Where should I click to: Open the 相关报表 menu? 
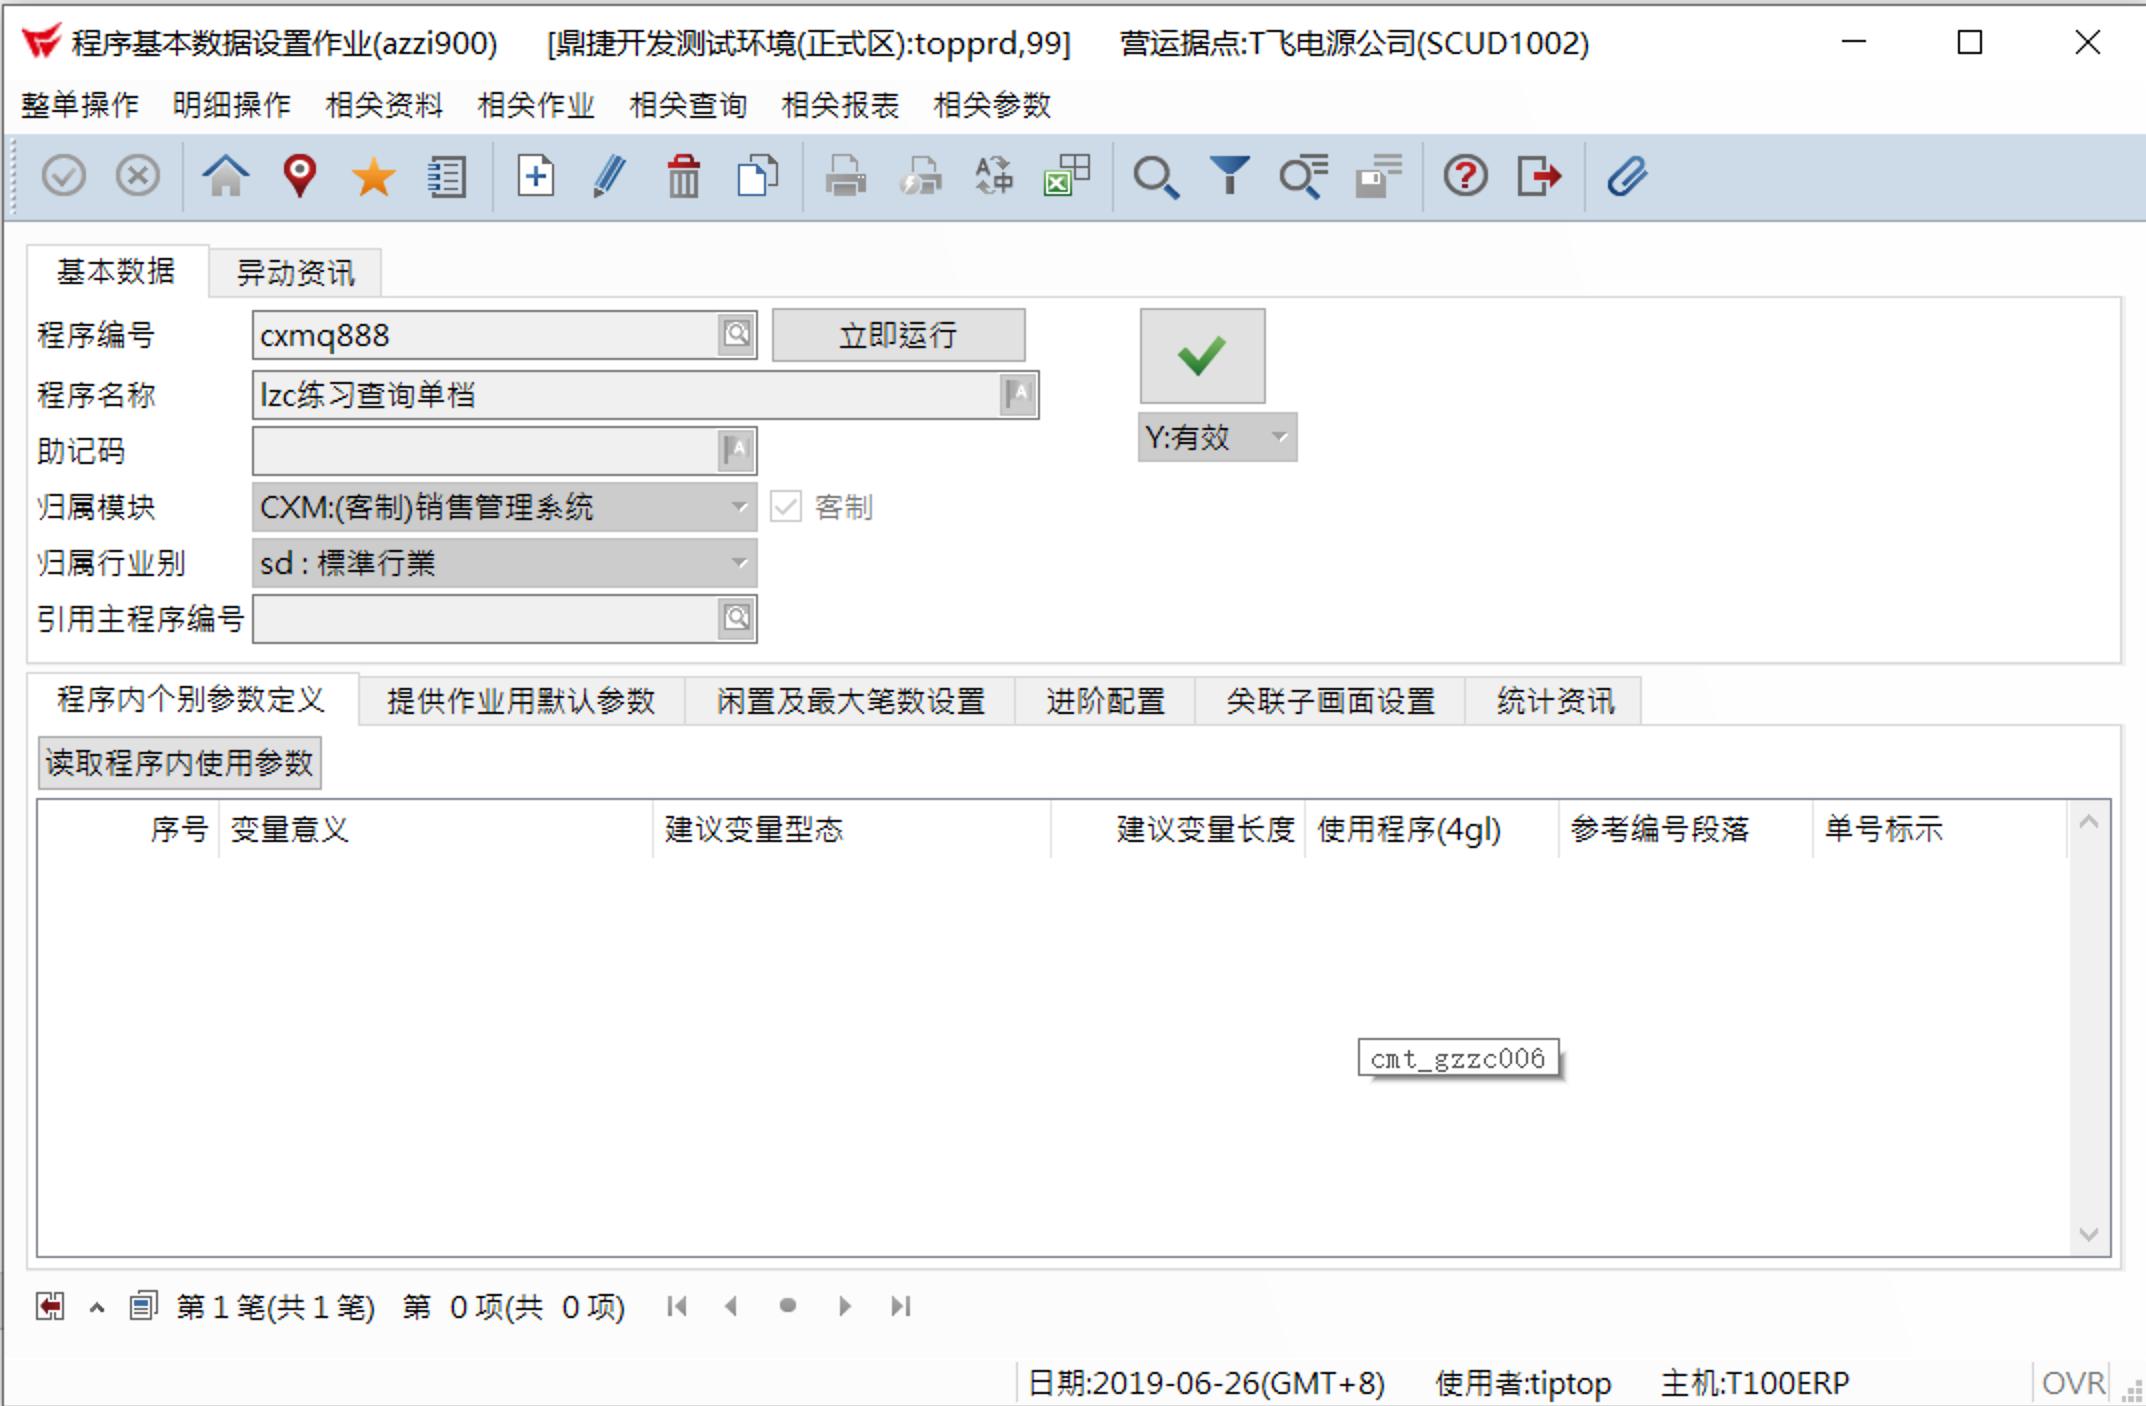tap(840, 105)
